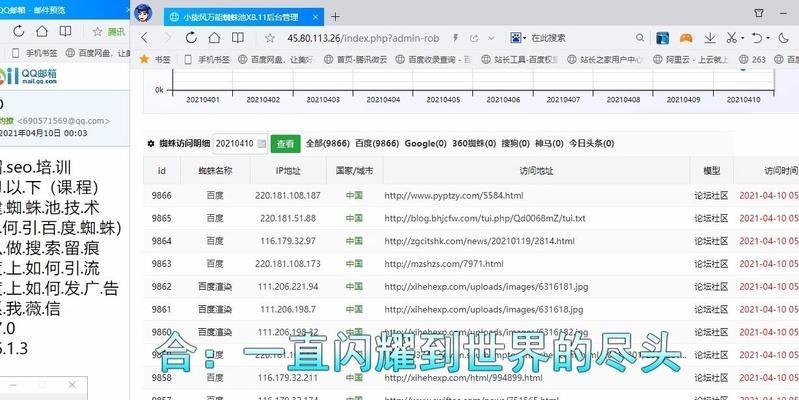Screen dimensions: 799x400
Task: Open the 百度网盘 bookmark in the right browser
Action: [x=275, y=60]
